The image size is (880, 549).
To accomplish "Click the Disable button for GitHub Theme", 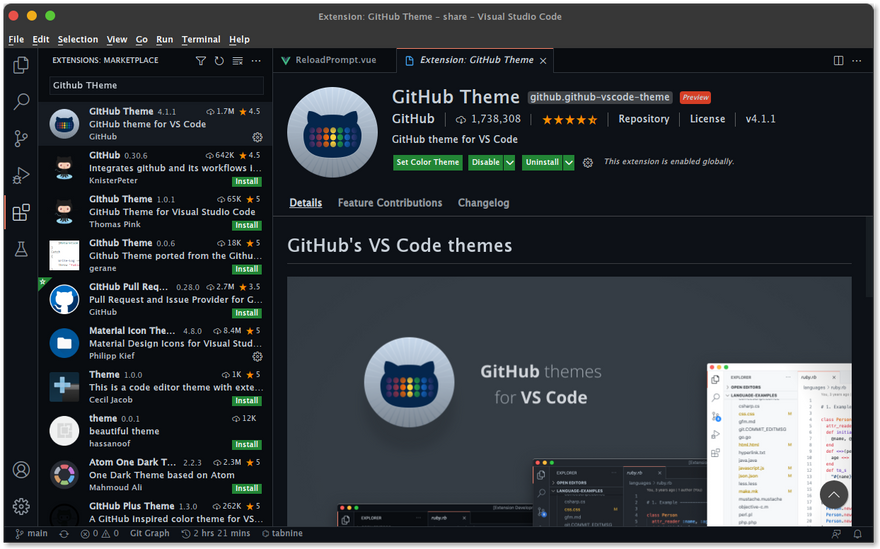I will click(x=485, y=162).
